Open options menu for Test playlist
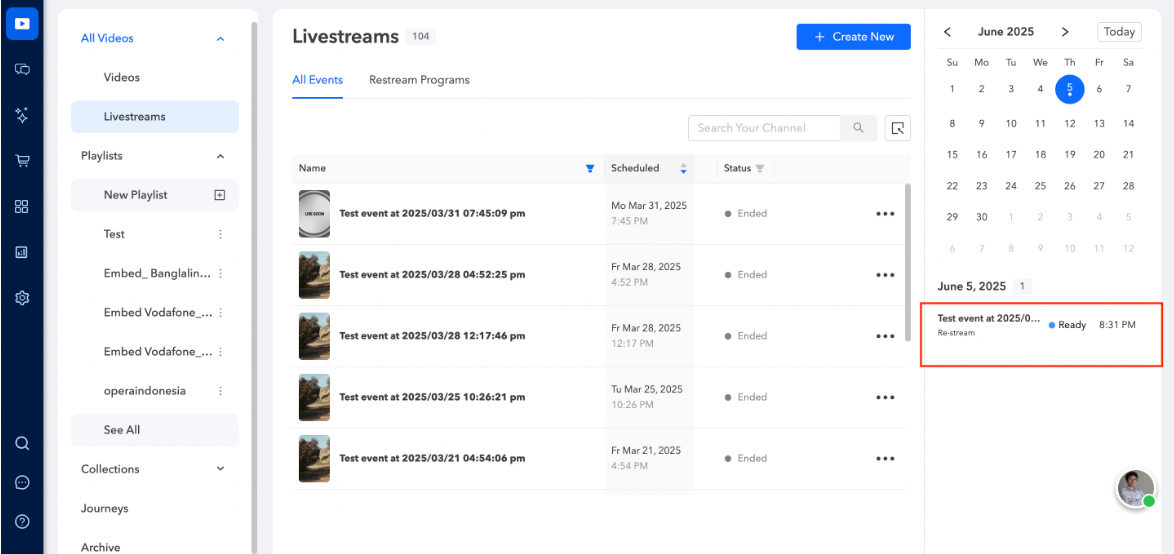 point(220,234)
